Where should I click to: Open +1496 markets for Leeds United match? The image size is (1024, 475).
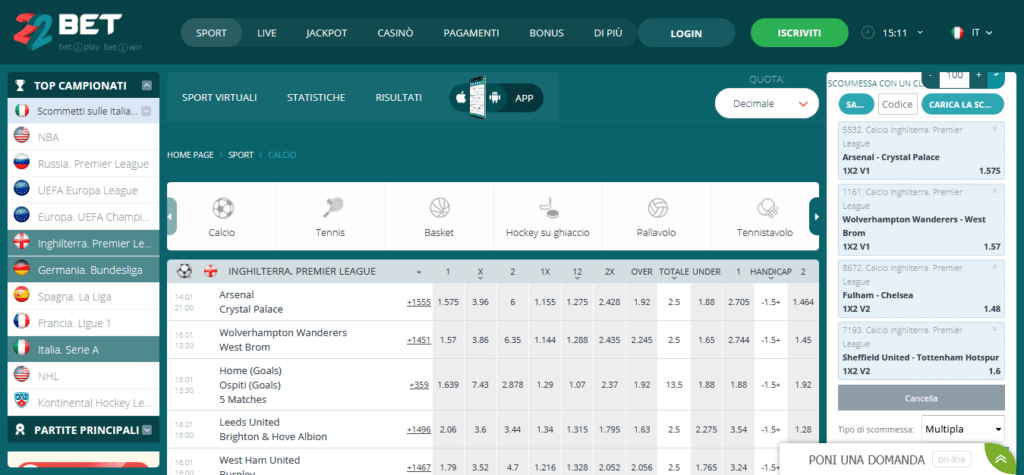pos(419,429)
